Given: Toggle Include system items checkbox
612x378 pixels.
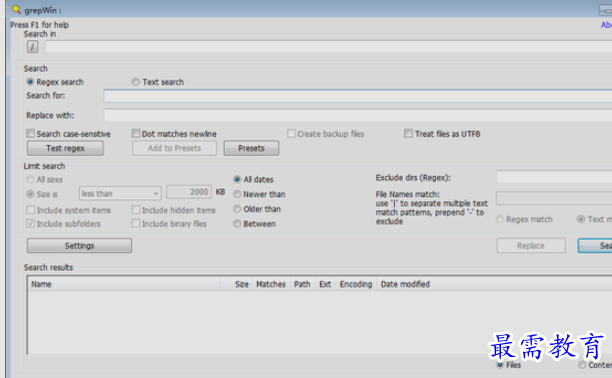Looking at the screenshot, I should pyautogui.click(x=30, y=210).
